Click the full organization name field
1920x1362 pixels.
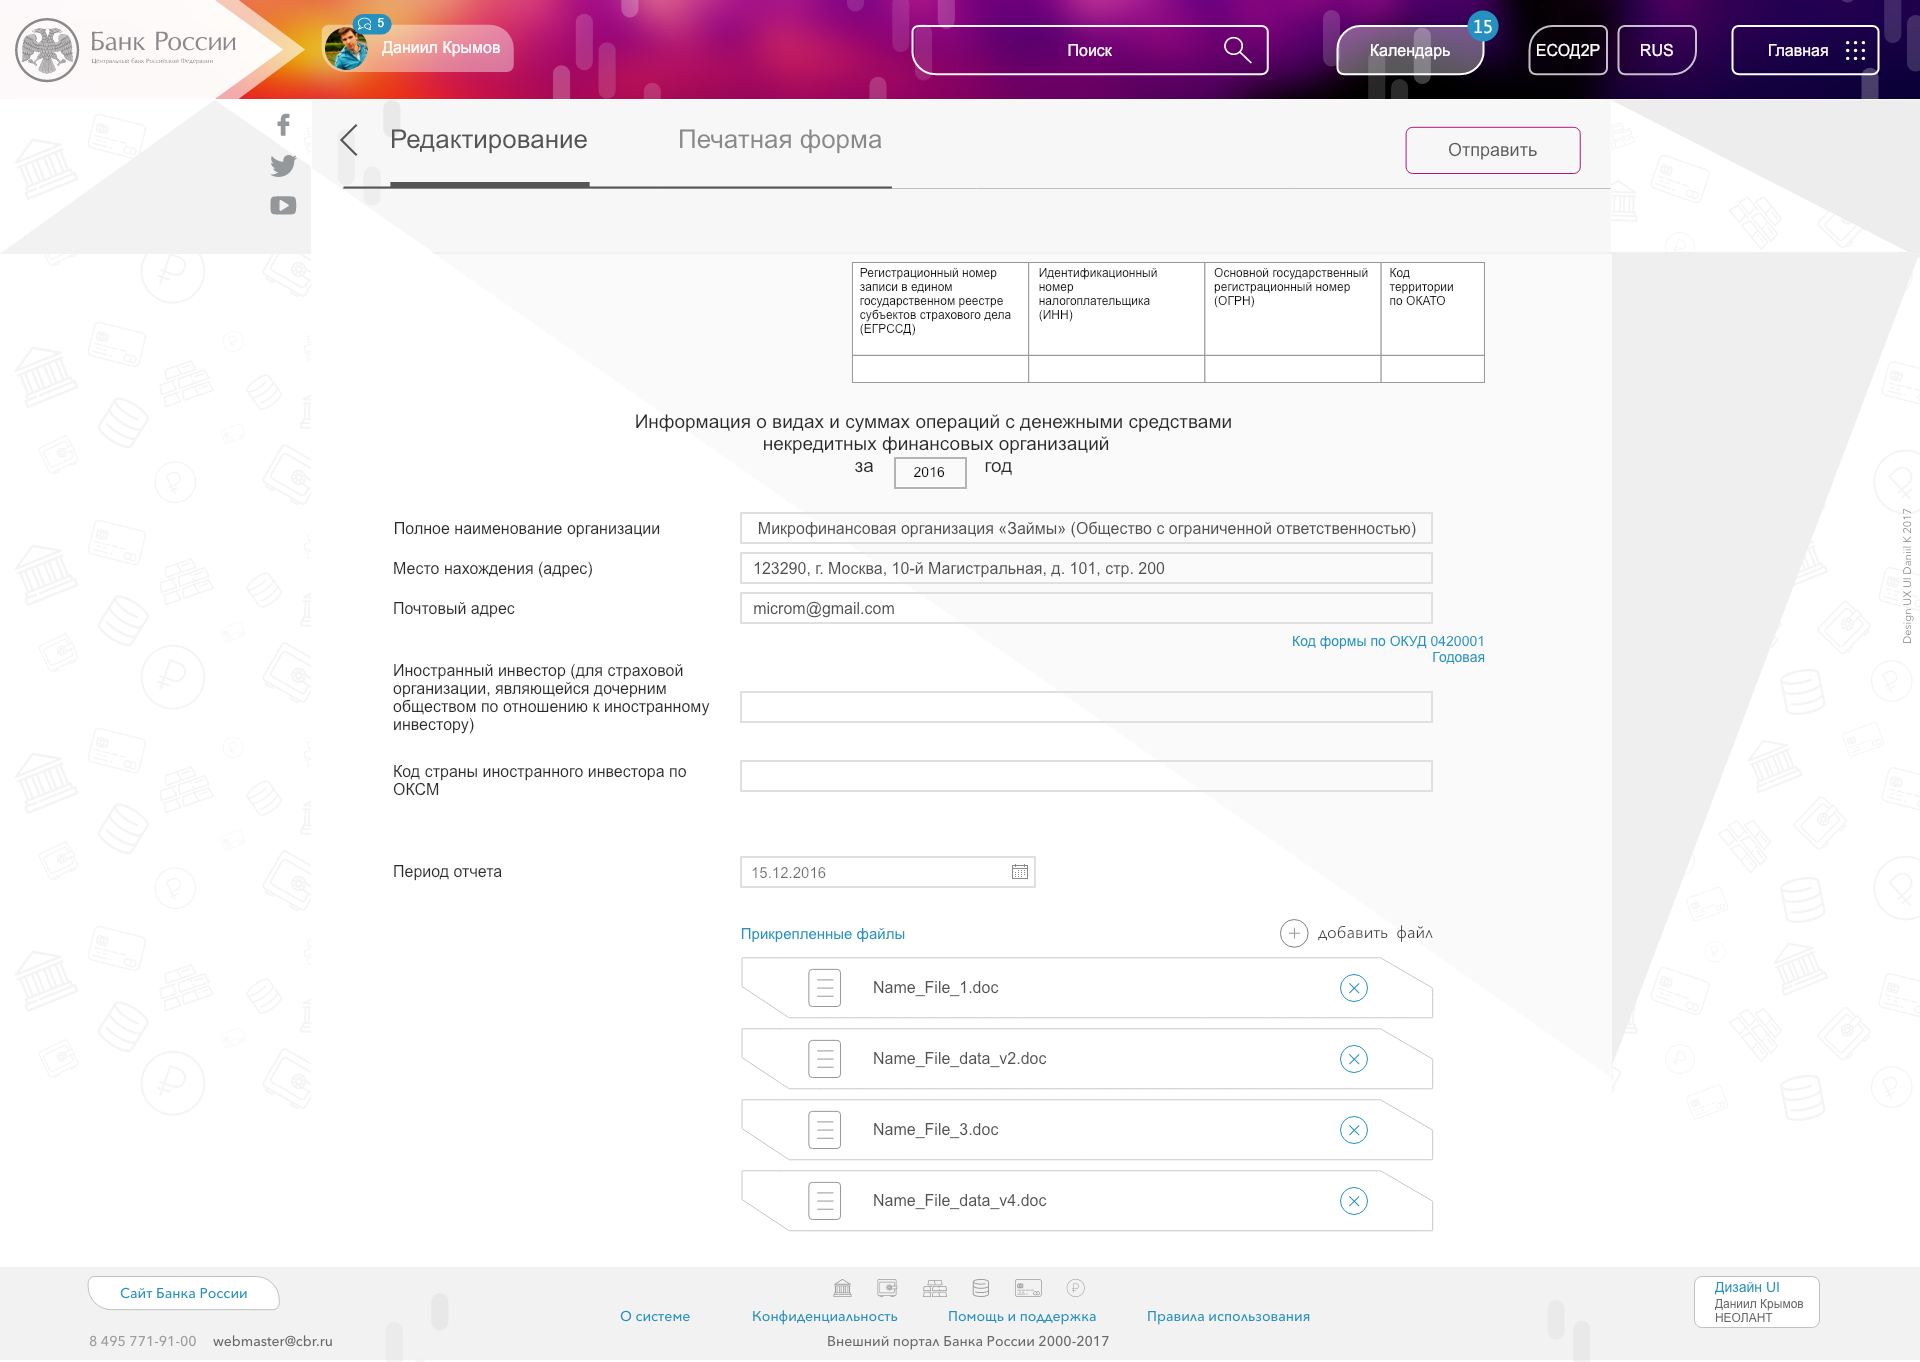pos(1086,528)
